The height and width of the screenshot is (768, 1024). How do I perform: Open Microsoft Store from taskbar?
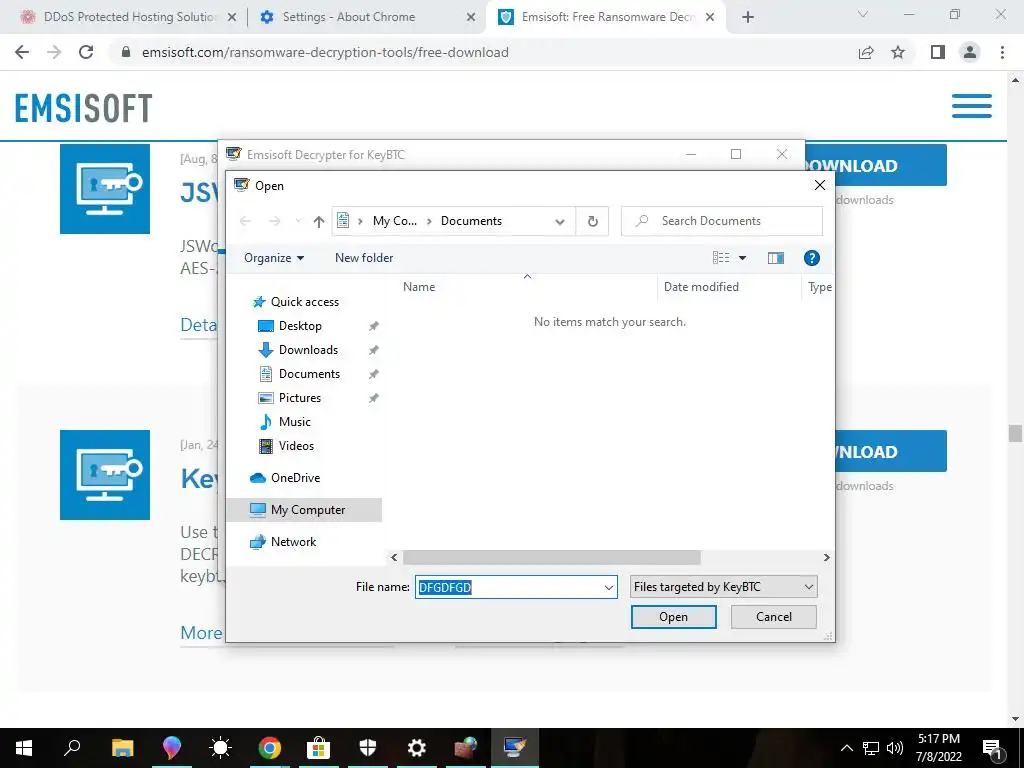(318, 748)
